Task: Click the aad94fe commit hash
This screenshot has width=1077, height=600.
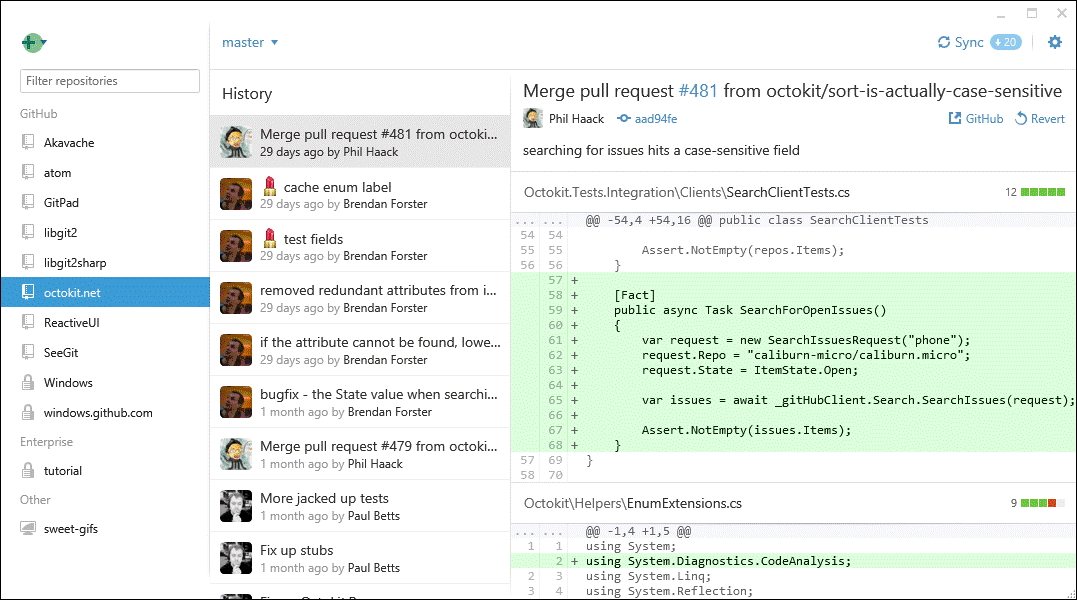Action: click(x=647, y=119)
